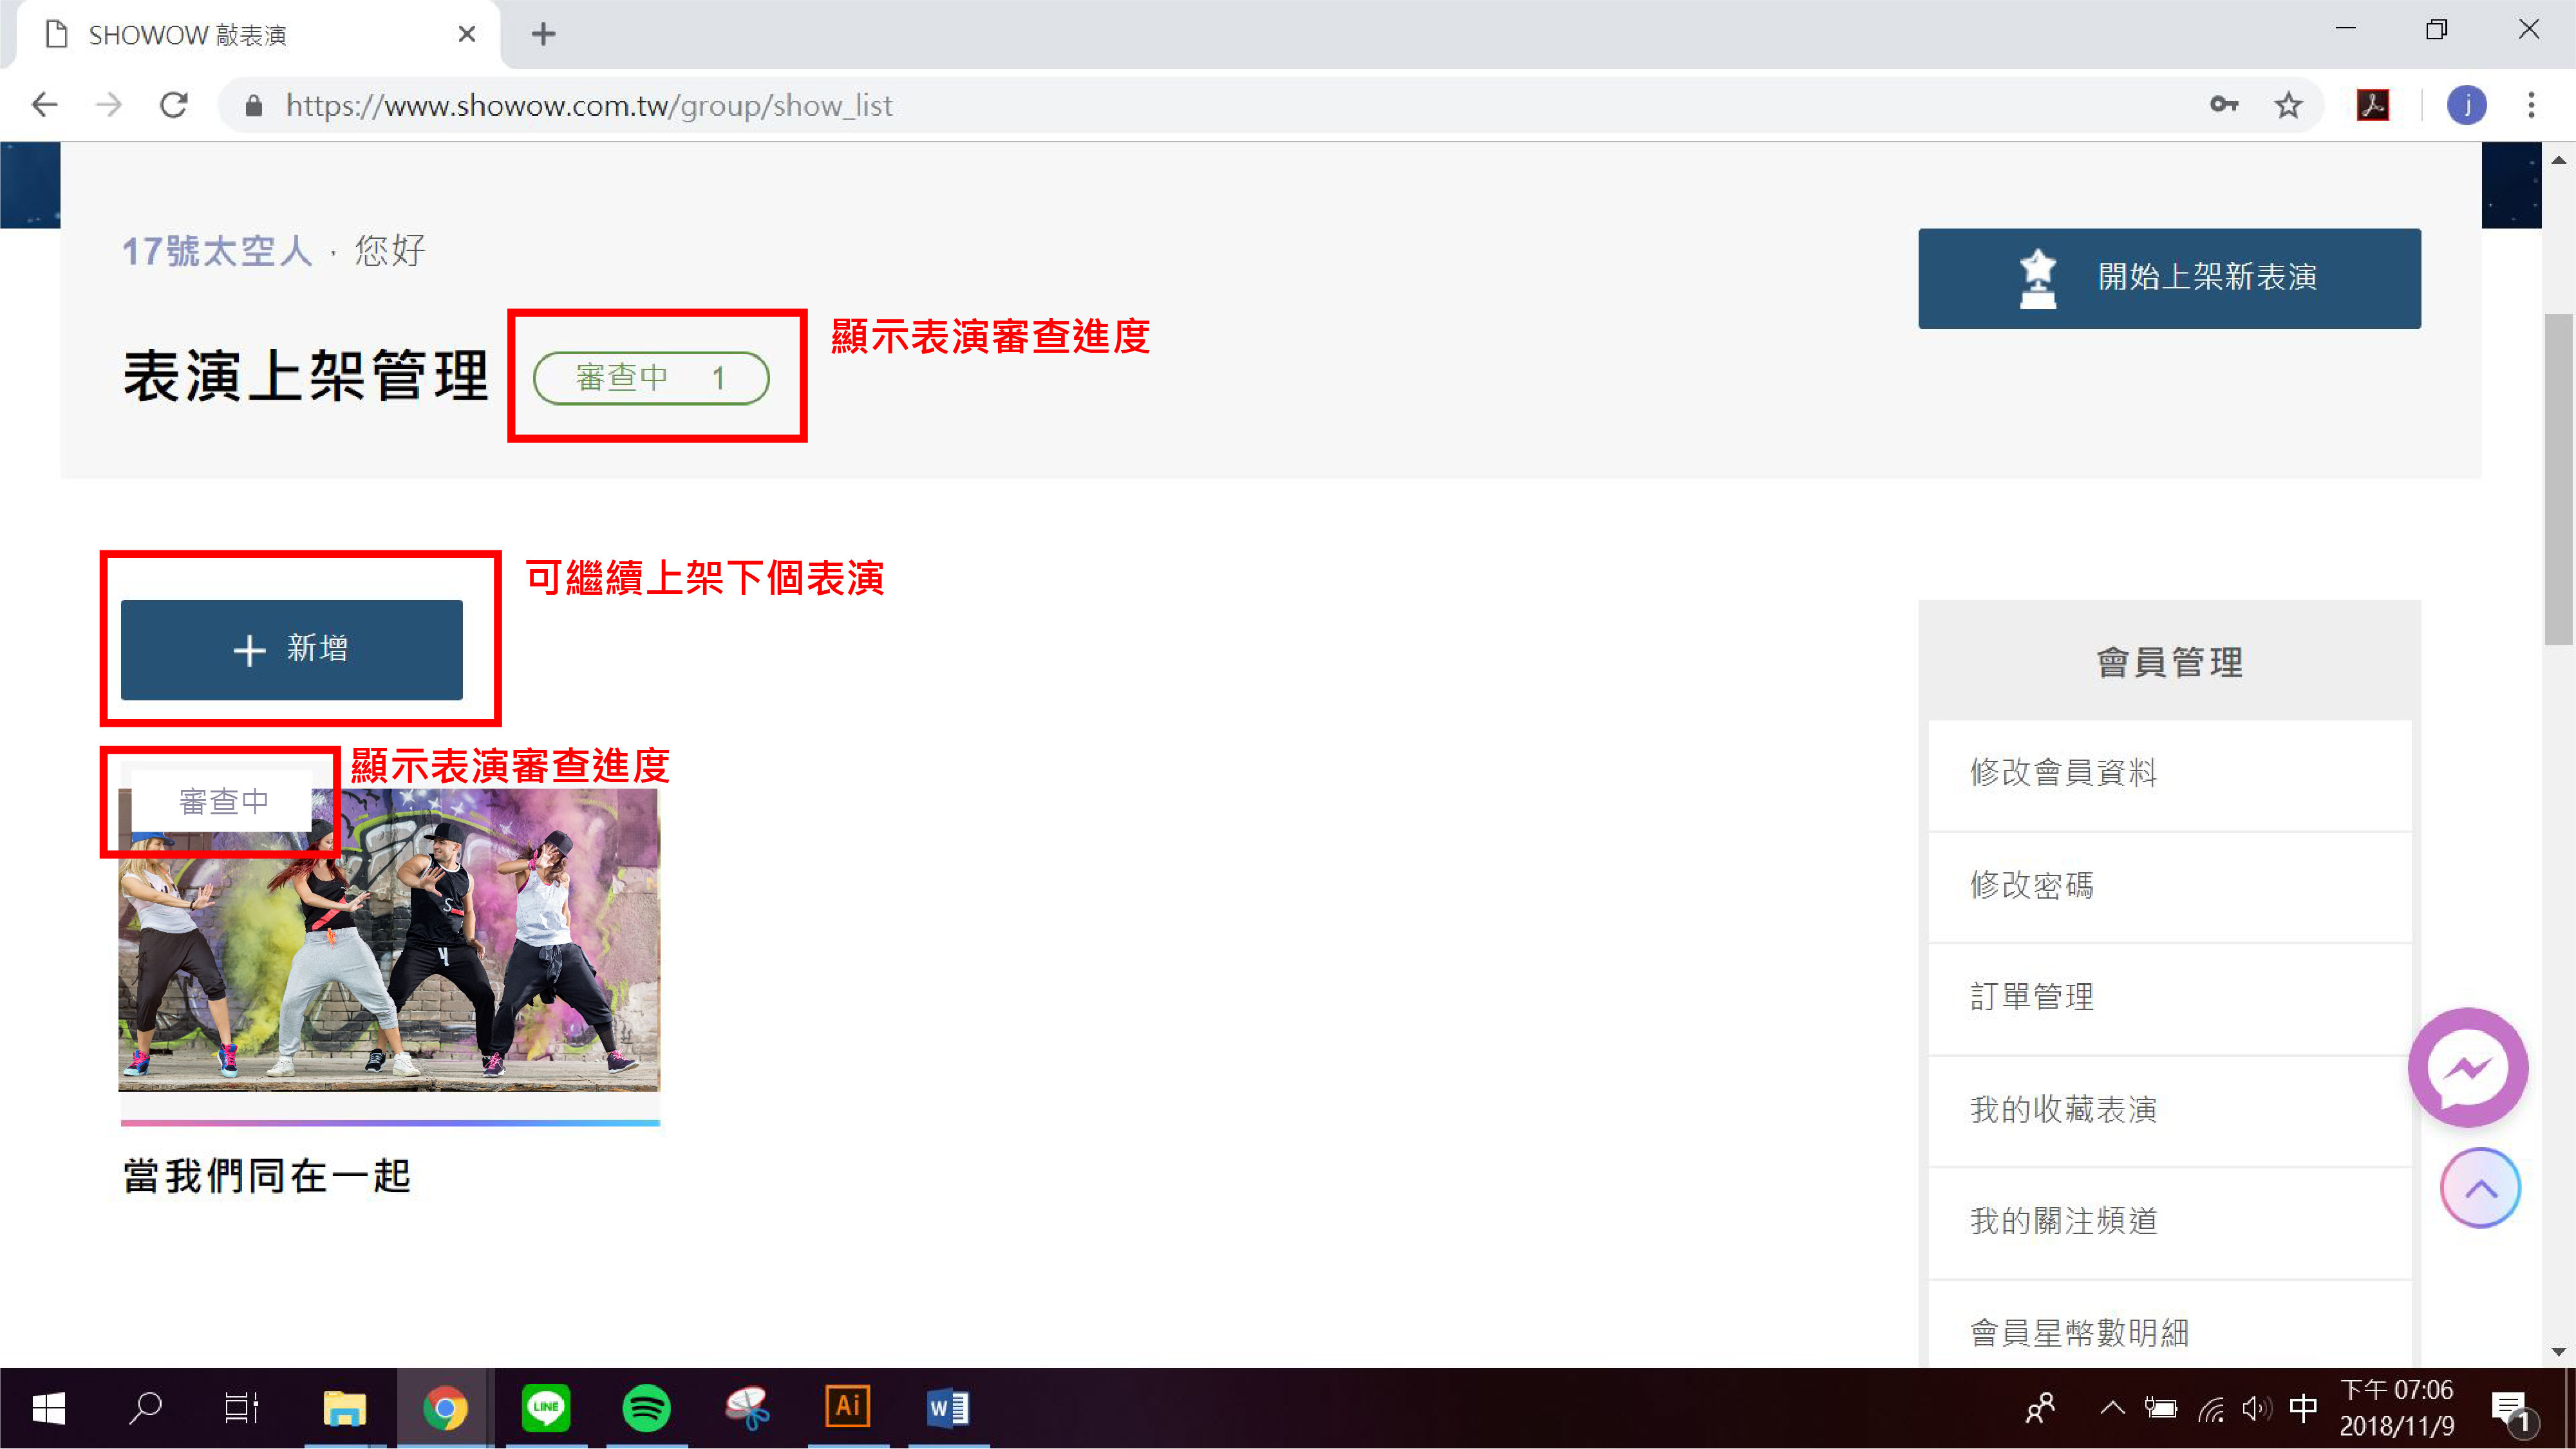Open Spotify from the taskbar
2576x1449 pixels.
(x=646, y=1408)
